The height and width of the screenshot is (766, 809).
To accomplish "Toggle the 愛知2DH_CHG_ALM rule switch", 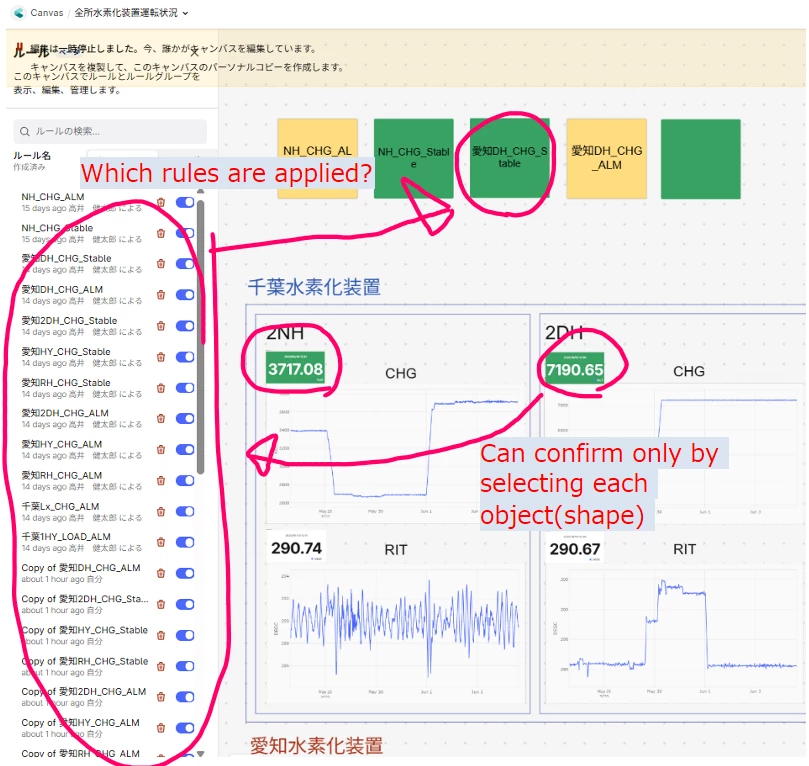I will 185,418.
